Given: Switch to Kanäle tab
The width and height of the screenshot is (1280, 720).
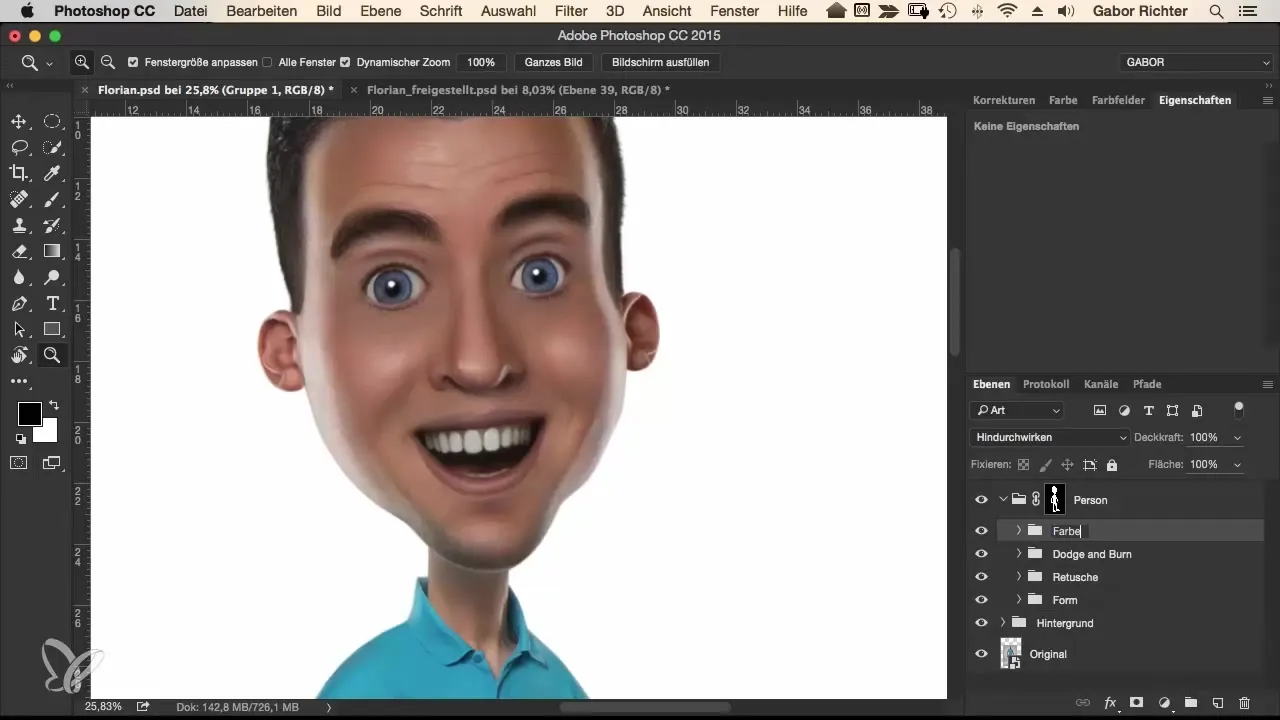Looking at the screenshot, I should (1101, 384).
